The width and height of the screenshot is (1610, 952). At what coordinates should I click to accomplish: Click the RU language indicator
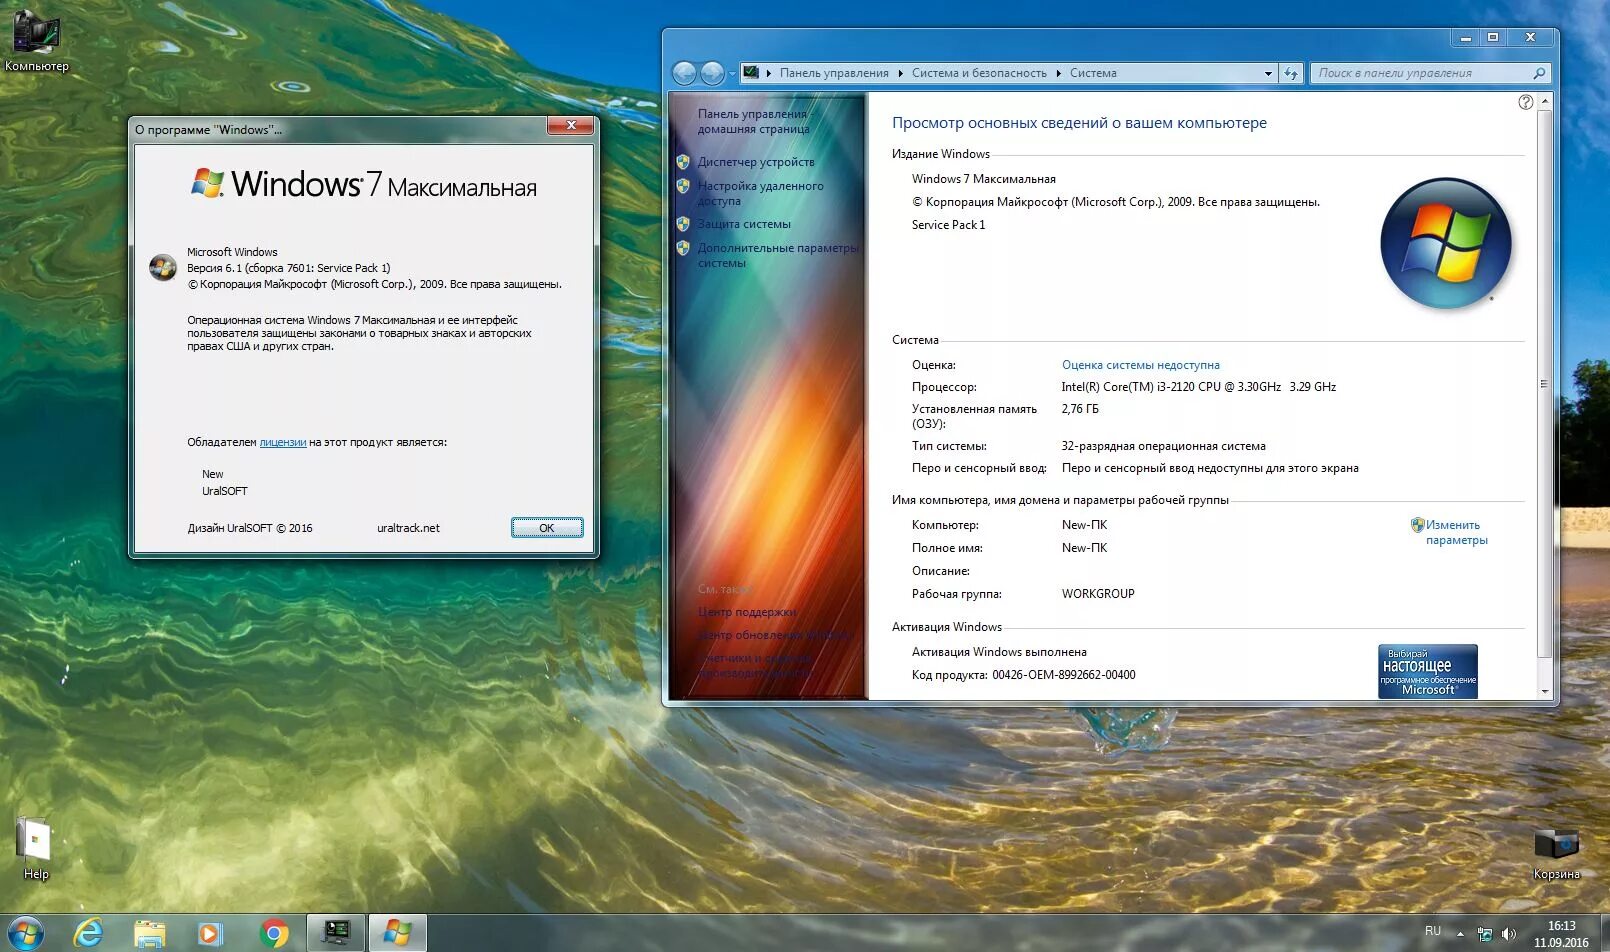(x=1433, y=931)
